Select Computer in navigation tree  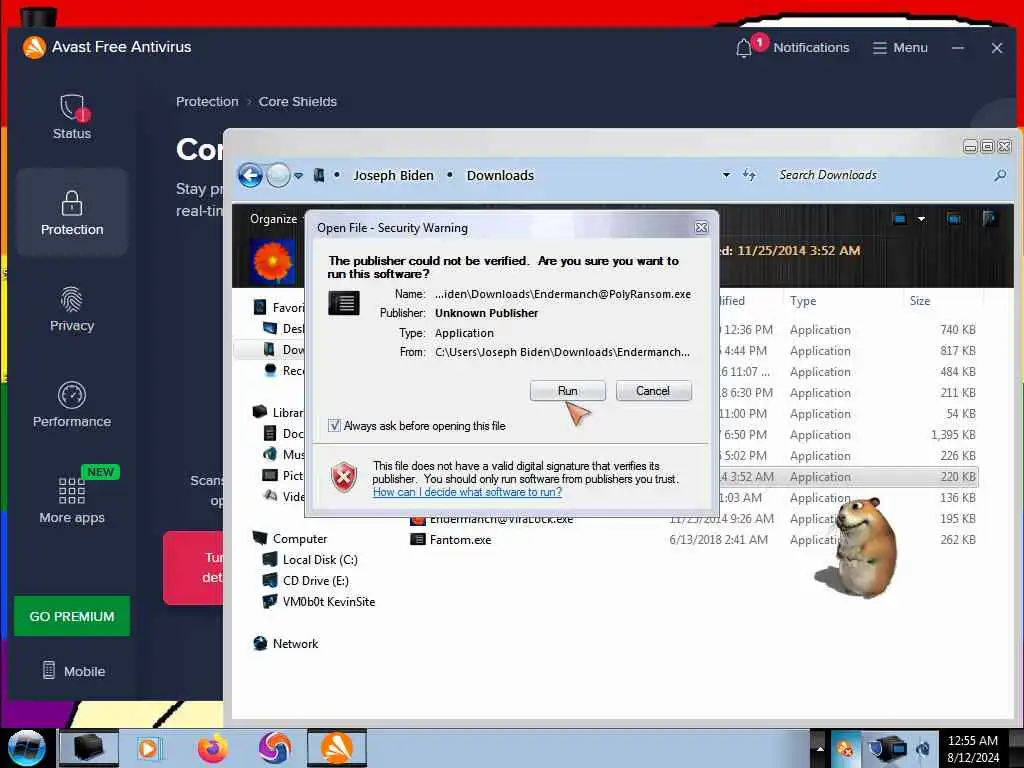point(300,539)
